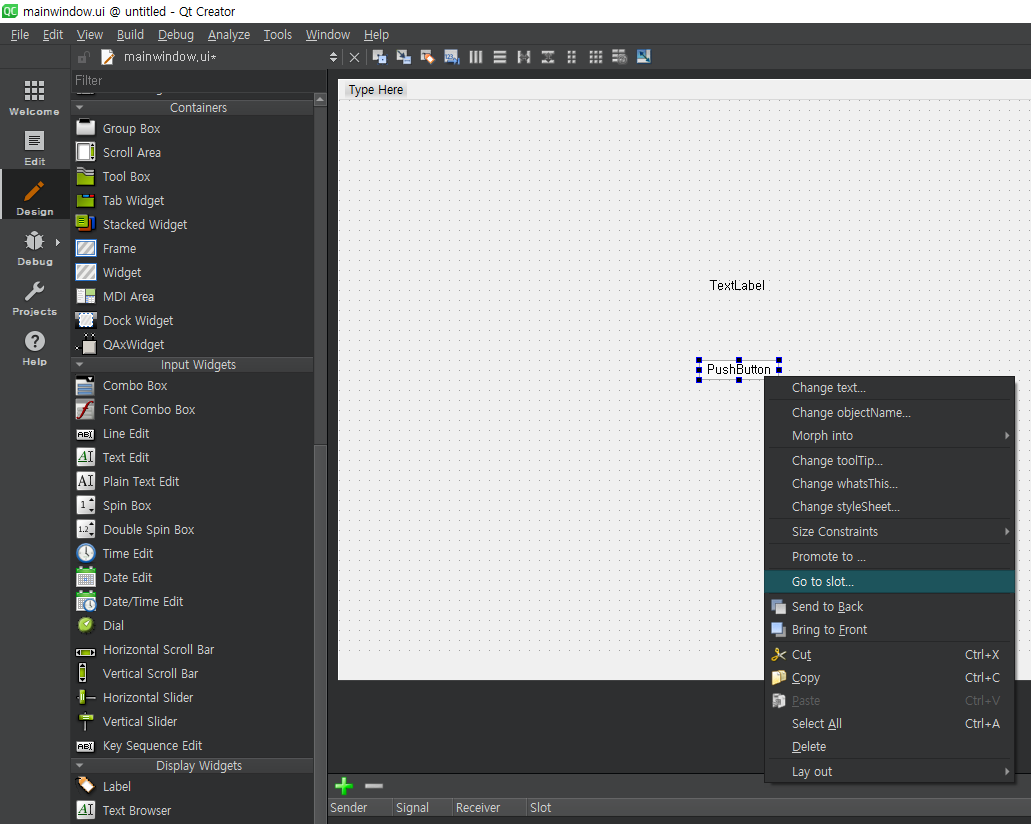Viewport: 1031px width, 824px height.
Task: Open the Debug mode in sidebar
Action: tap(34, 248)
